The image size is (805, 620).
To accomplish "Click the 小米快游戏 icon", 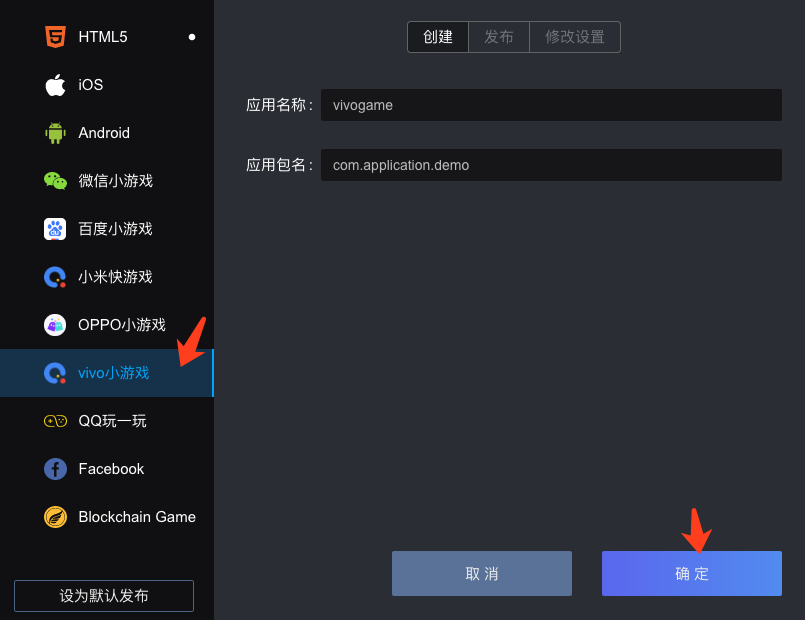I will pyautogui.click(x=55, y=277).
